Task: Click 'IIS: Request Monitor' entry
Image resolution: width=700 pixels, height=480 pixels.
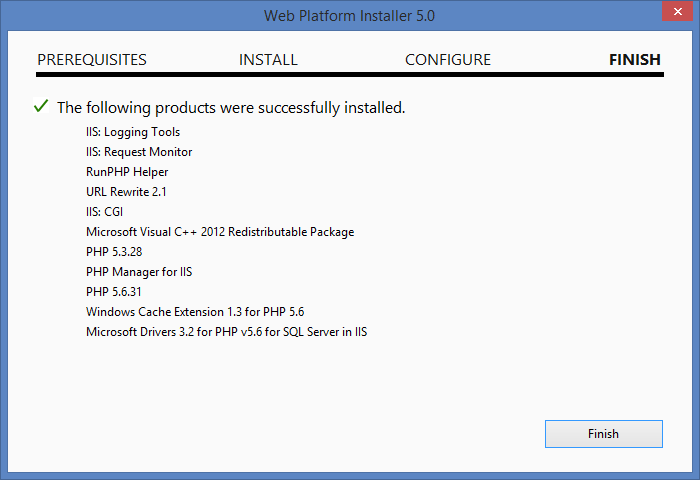Action: coord(139,152)
